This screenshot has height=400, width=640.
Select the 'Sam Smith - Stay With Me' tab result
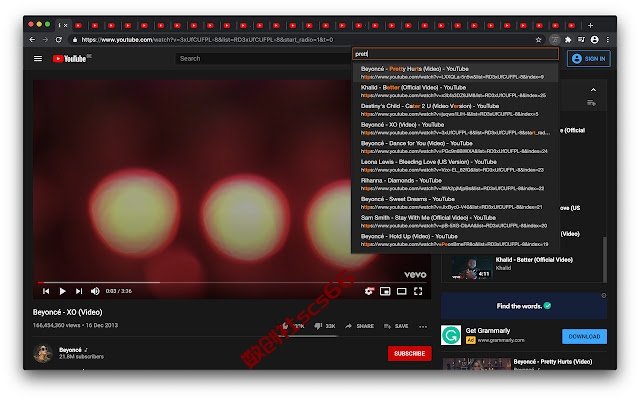point(455,221)
